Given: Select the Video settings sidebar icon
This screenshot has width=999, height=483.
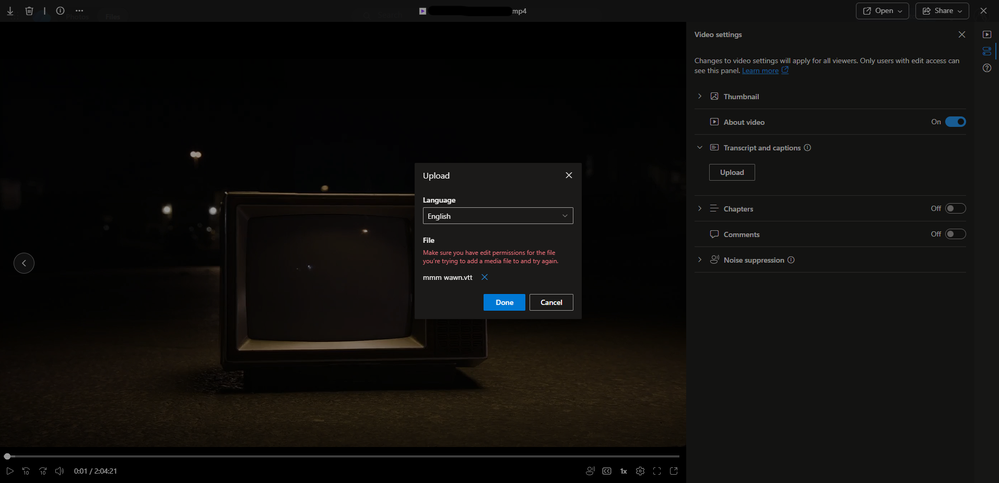Looking at the screenshot, I should (986, 51).
